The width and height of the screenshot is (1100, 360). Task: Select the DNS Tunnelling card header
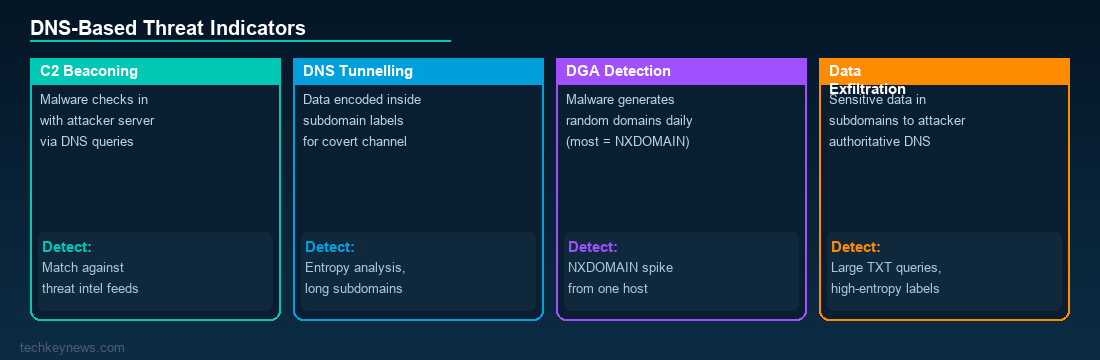(x=419, y=72)
